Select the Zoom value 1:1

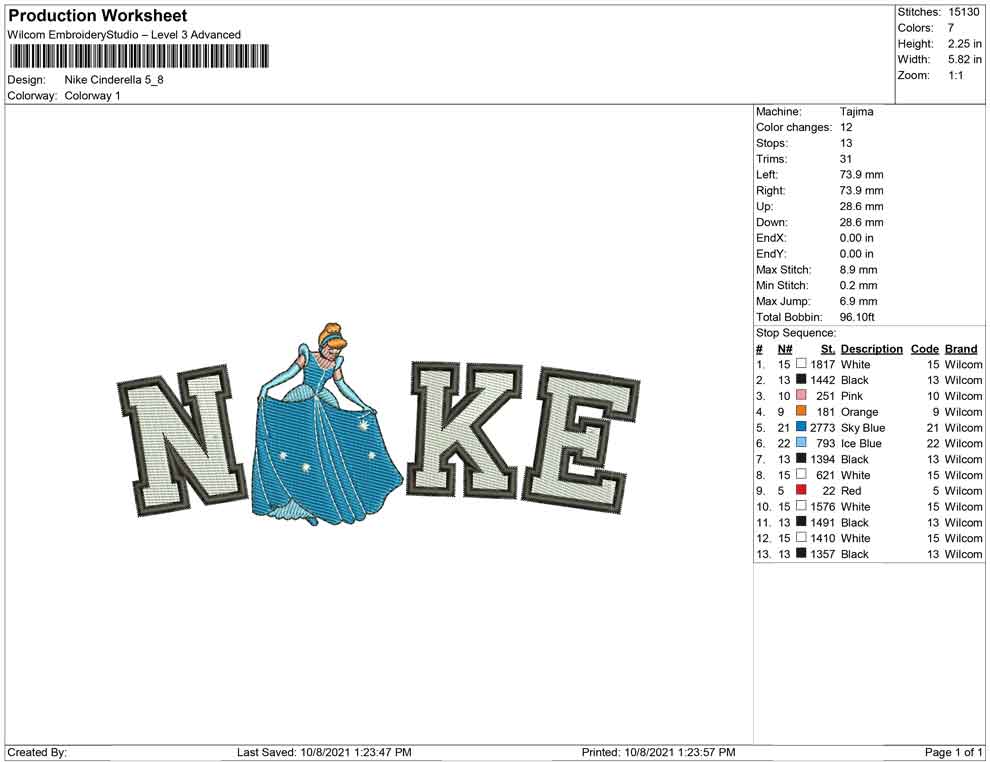(955, 75)
